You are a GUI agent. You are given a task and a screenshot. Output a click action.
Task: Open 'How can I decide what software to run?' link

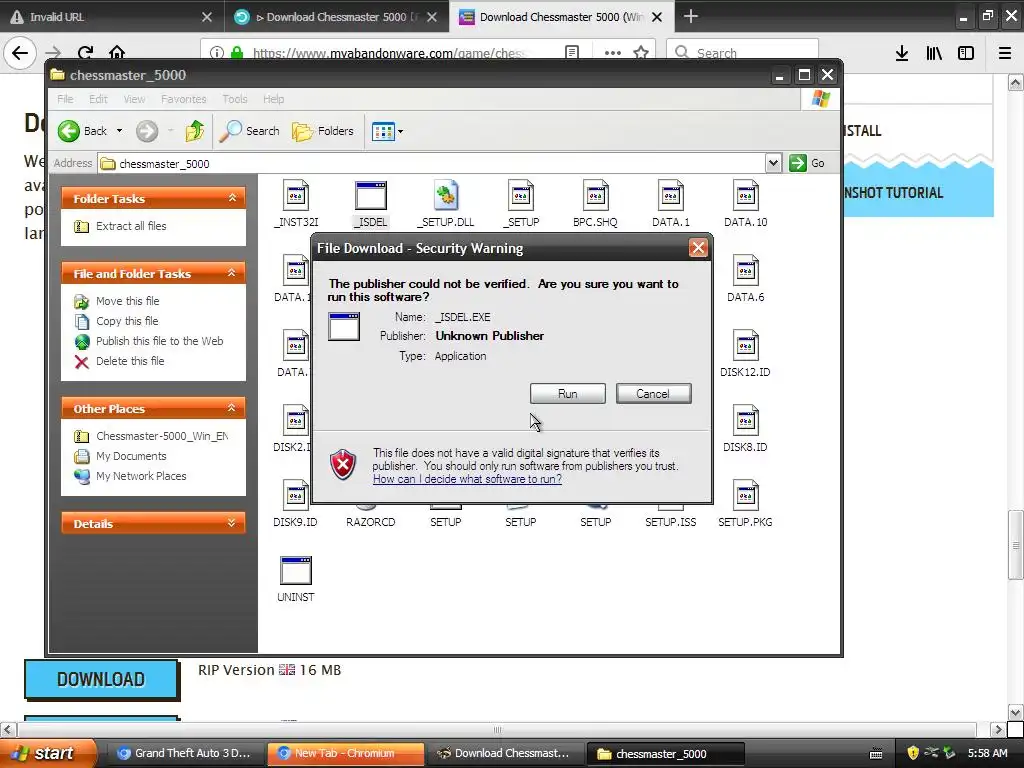tap(467, 479)
